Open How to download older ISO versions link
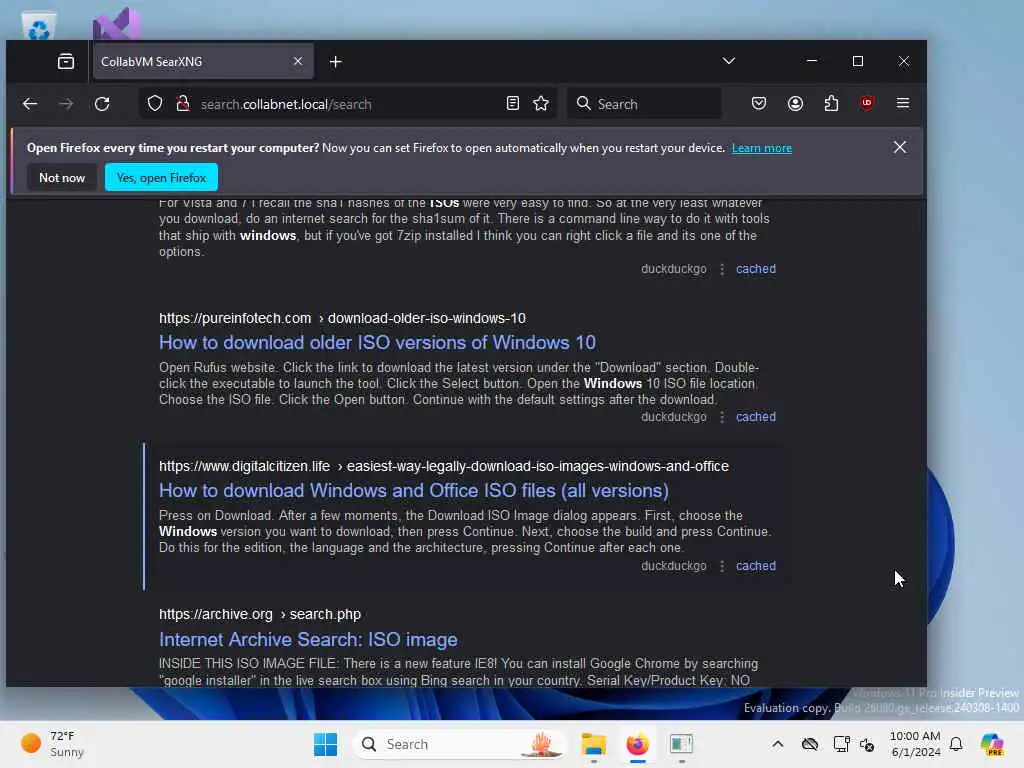The height and width of the screenshot is (768, 1024). tap(377, 342)
